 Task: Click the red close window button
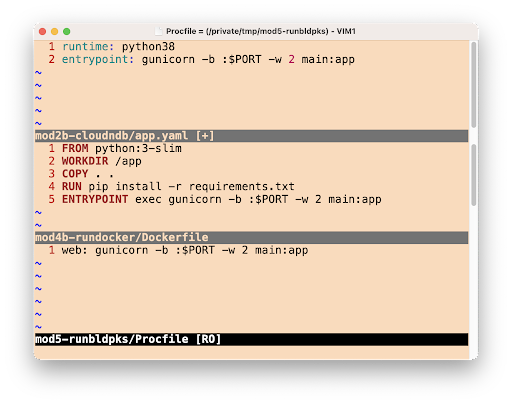click(x=42, y=31)
